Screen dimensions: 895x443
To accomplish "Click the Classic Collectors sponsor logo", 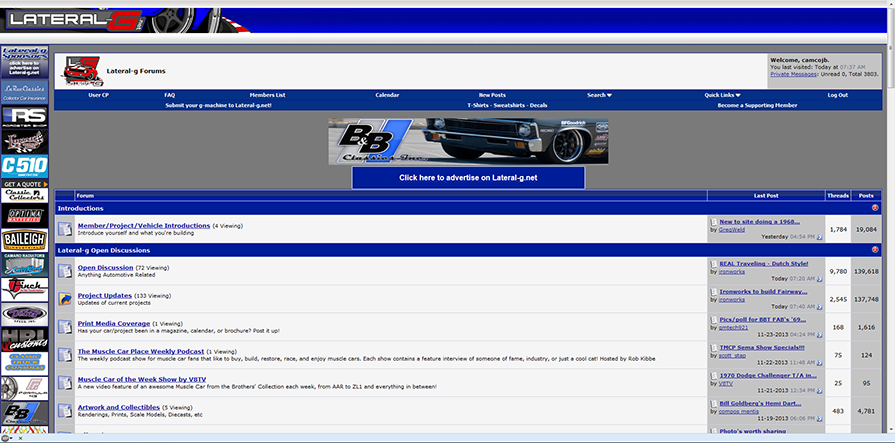I will coord(25,195).
